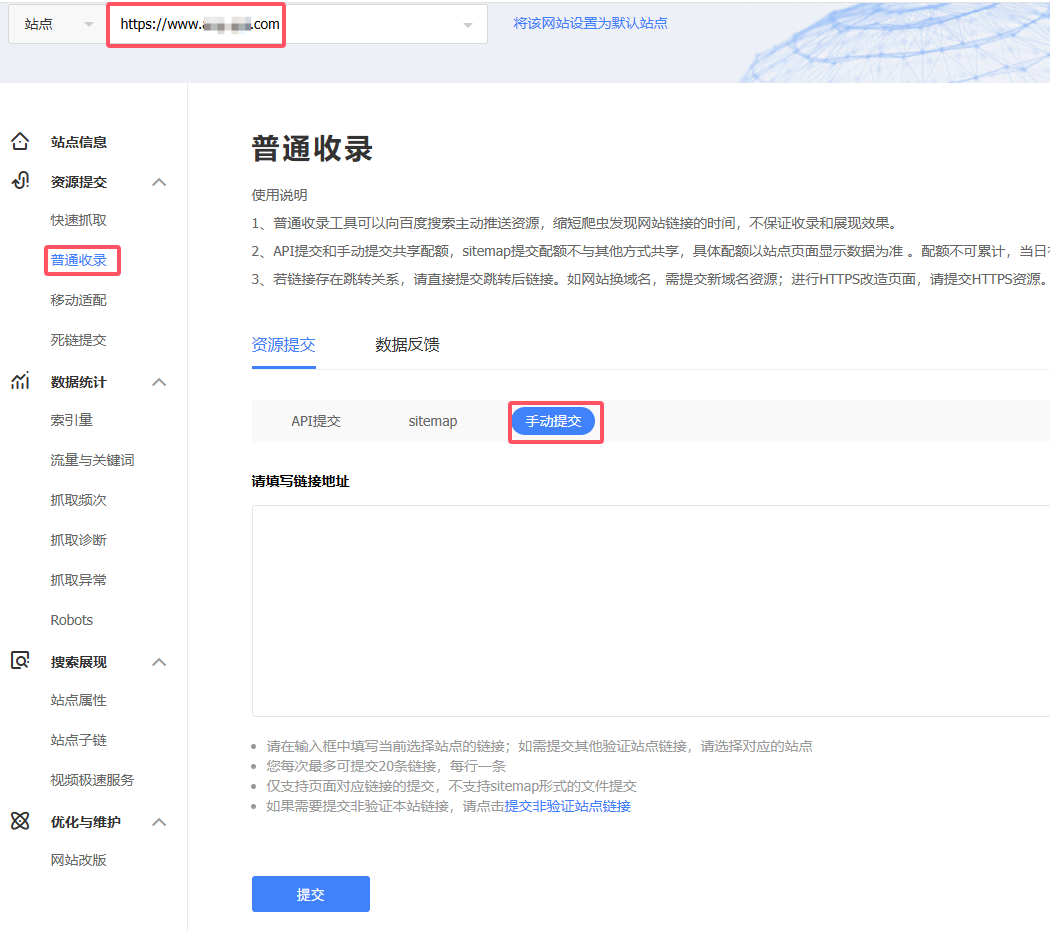Collapse the 搜索展现 section chevron
The image size is (1050, 932).
[159, 662]
